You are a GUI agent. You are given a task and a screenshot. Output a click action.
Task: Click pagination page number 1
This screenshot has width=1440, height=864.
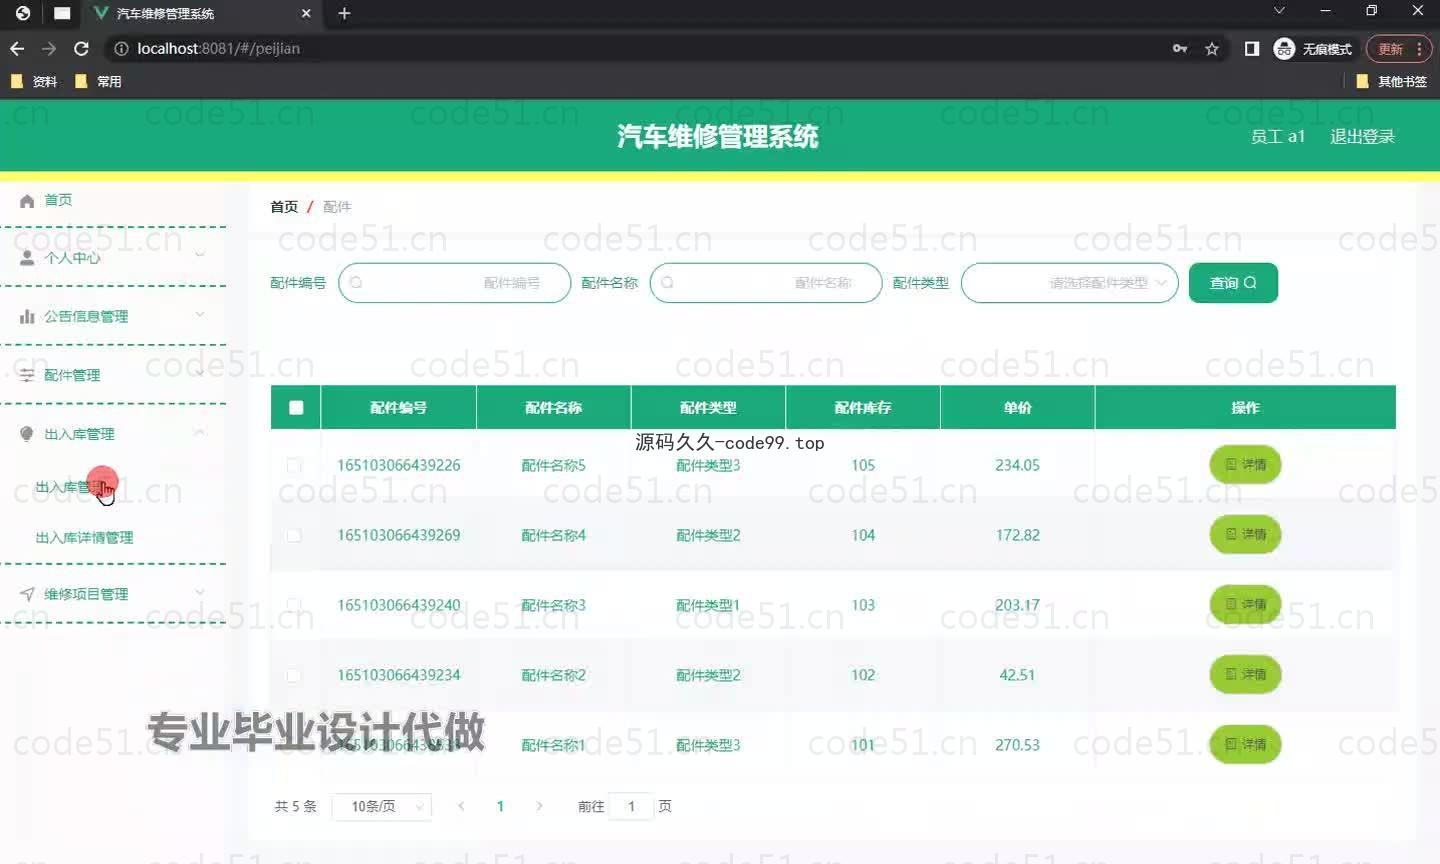point(500,806)
